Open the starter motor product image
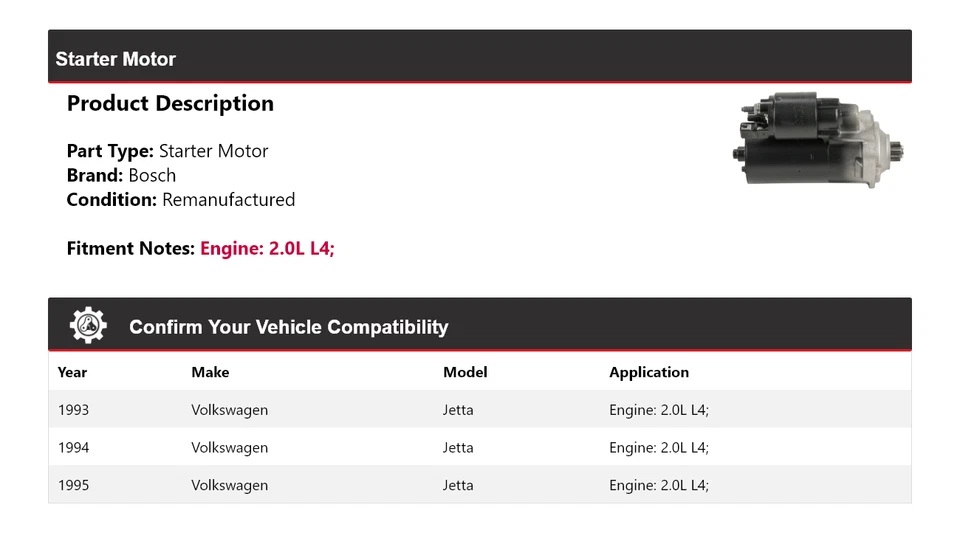Image resolution: width=960 pixels, height=533 pixels. coord(817,140)
